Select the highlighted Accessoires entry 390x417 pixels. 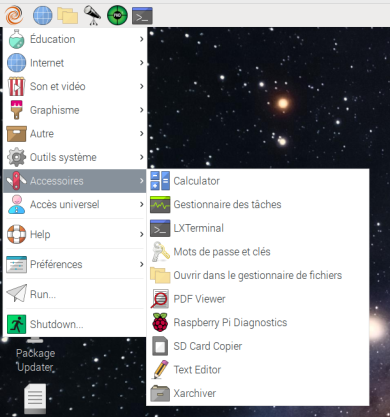pyautogui.click(x=75, y=181)
